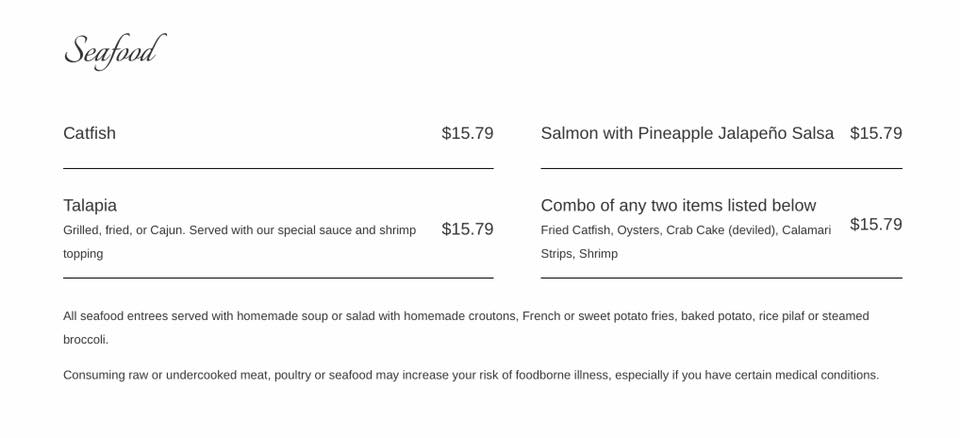The image size is (960, 438).
Task: Click the Seafood section heading
Action: (x=114, y=51)
